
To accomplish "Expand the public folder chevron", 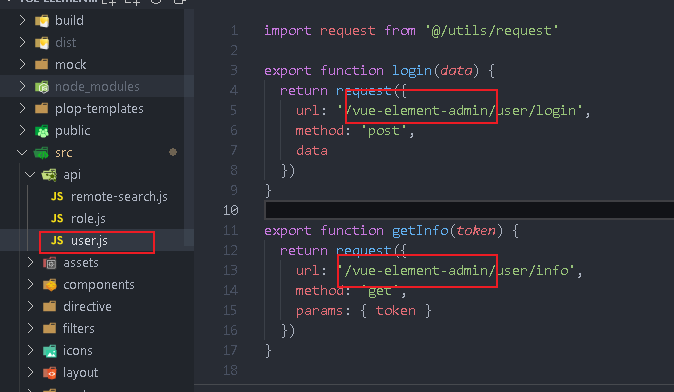I will click(22, 130).
